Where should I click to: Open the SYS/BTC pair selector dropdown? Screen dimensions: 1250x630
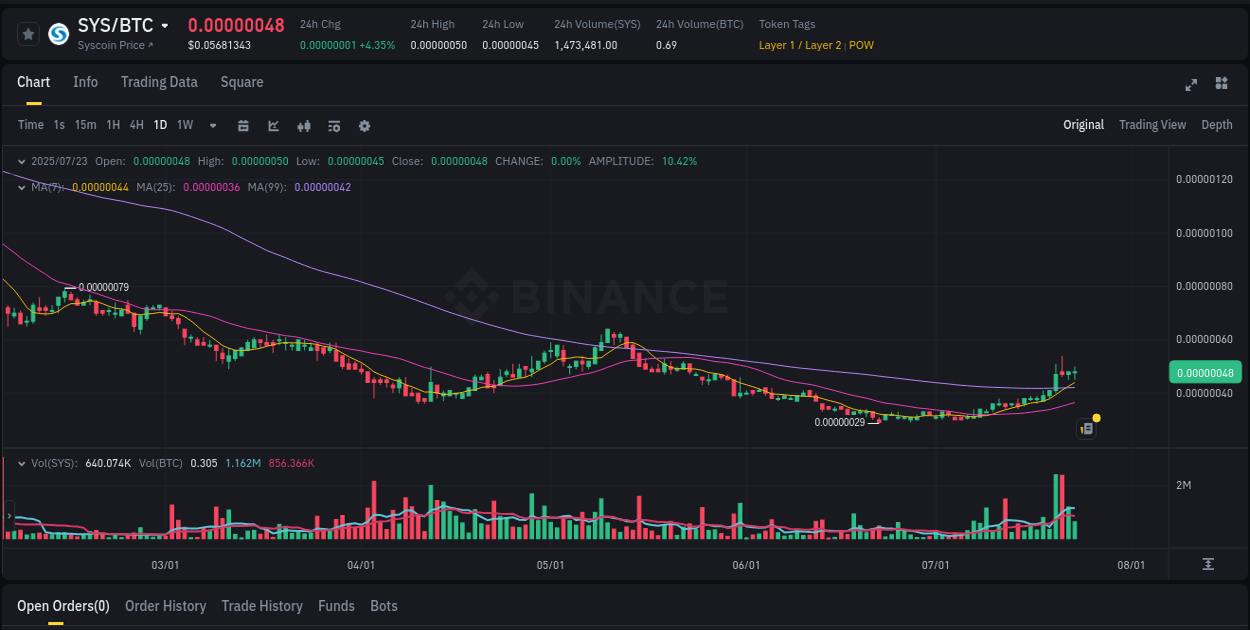165,25
